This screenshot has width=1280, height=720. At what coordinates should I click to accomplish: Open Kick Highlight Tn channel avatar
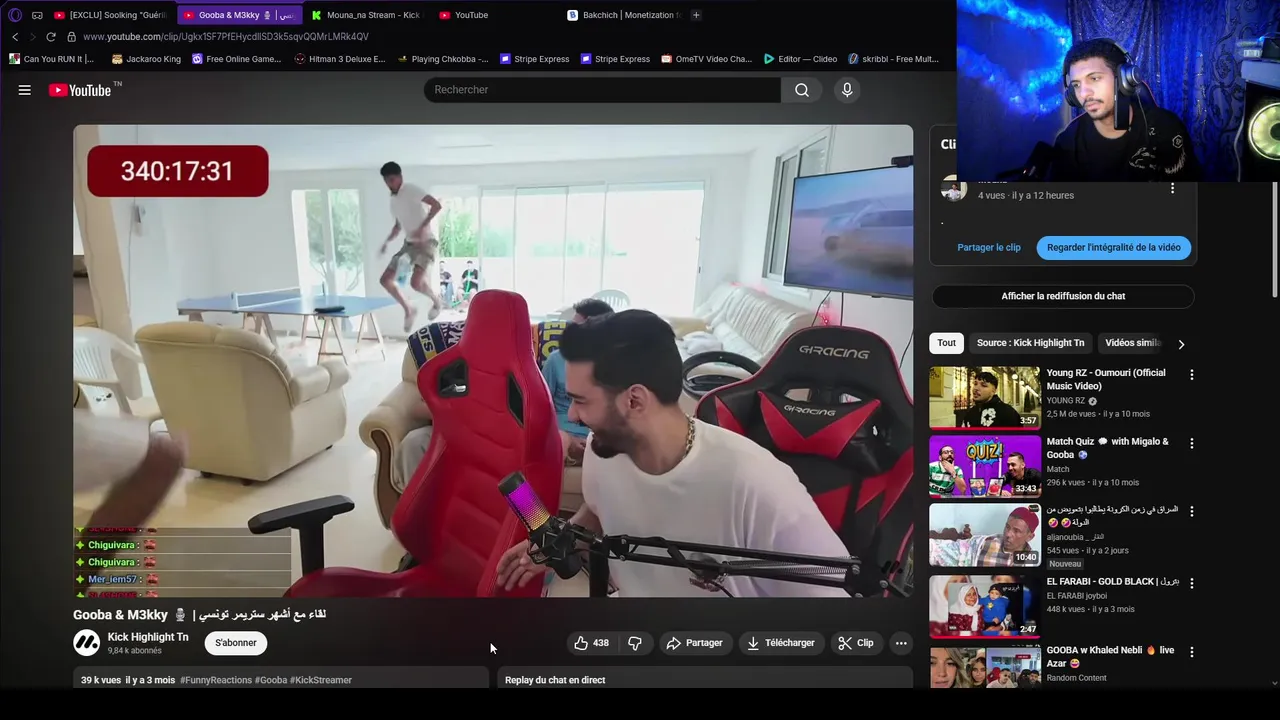pos(87,643)
